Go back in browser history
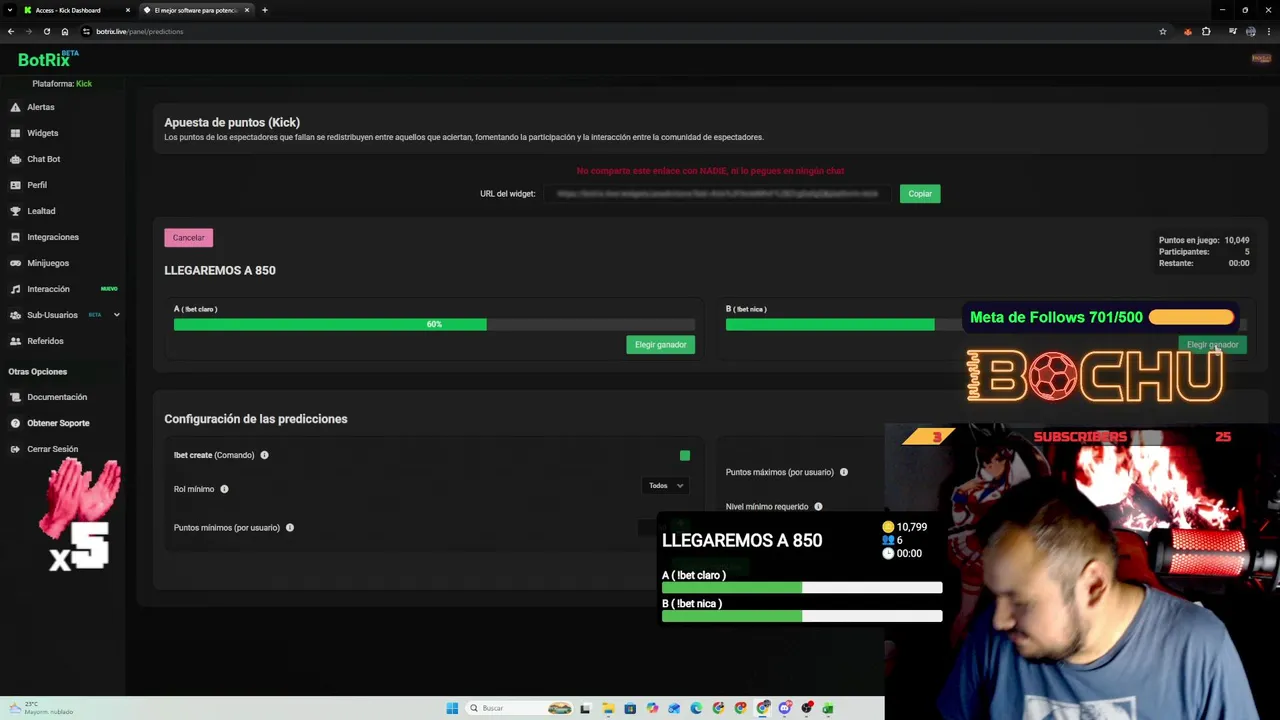Image resolution: width=1280 pixels, height=720 pixels. tap(11, 31)
